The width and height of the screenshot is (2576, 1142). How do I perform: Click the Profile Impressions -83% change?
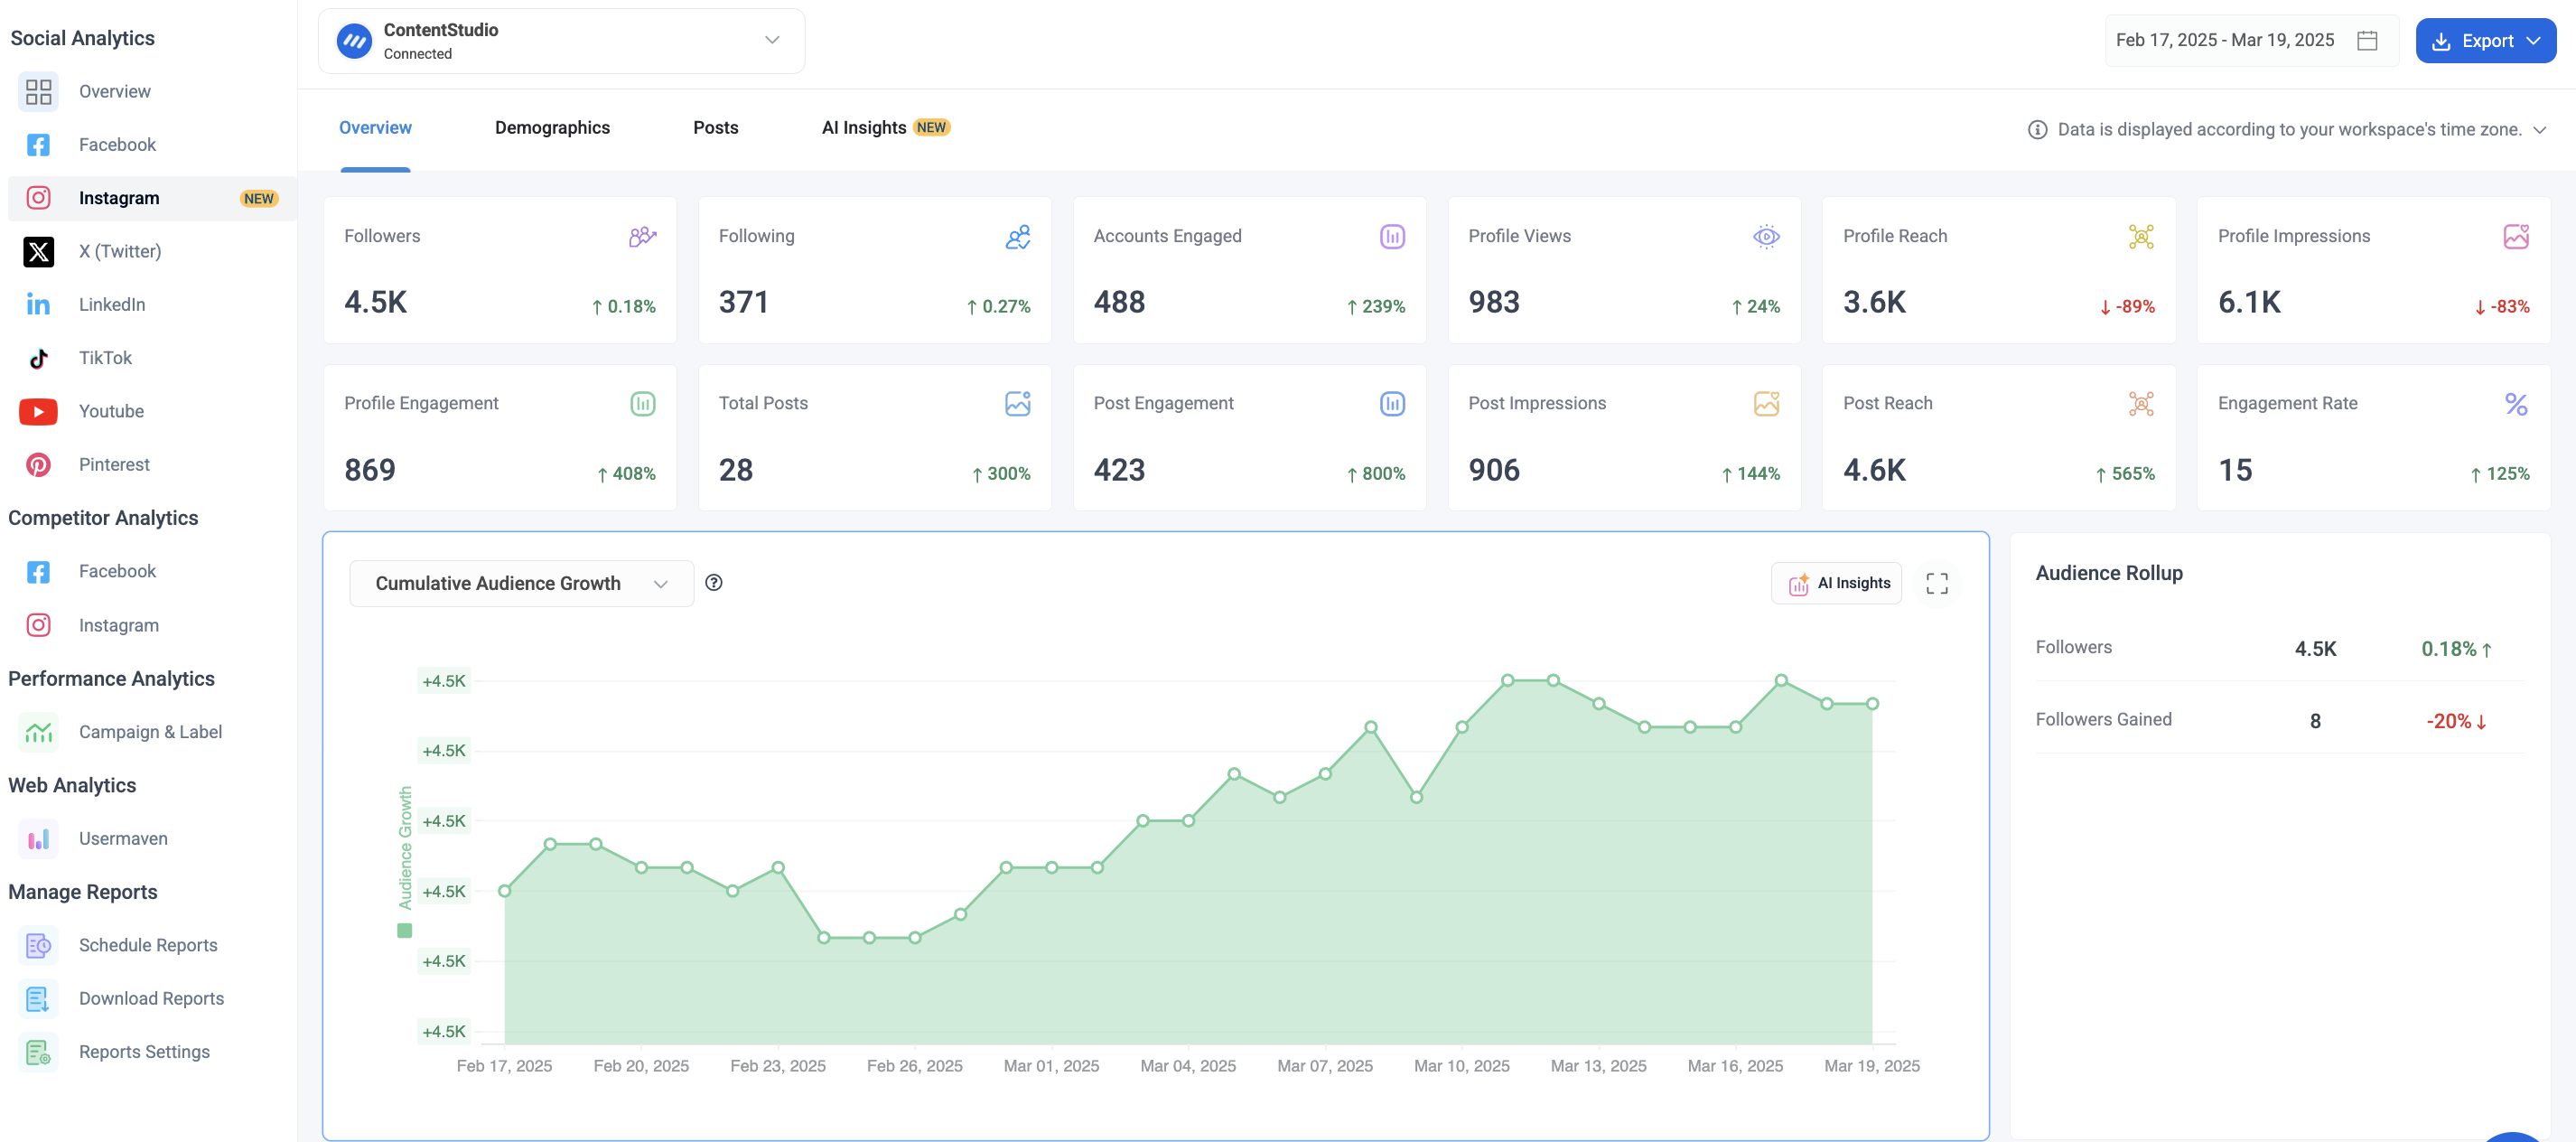[x=2502, y=307]
